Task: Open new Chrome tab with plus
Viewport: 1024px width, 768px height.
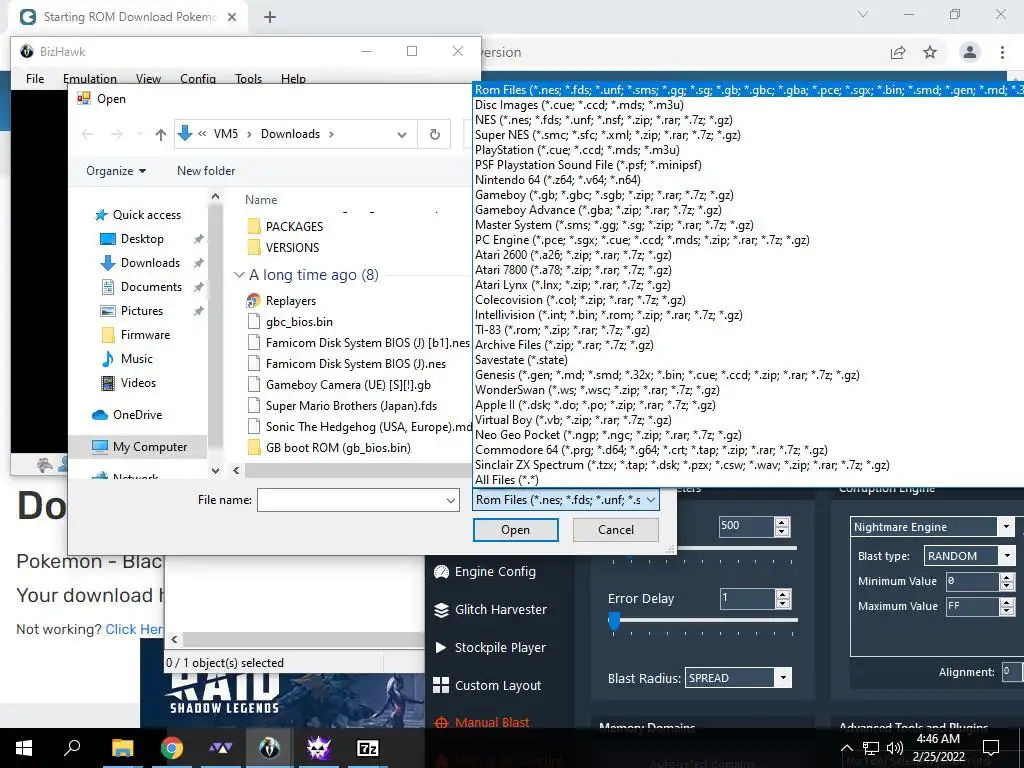Action: 270,17
